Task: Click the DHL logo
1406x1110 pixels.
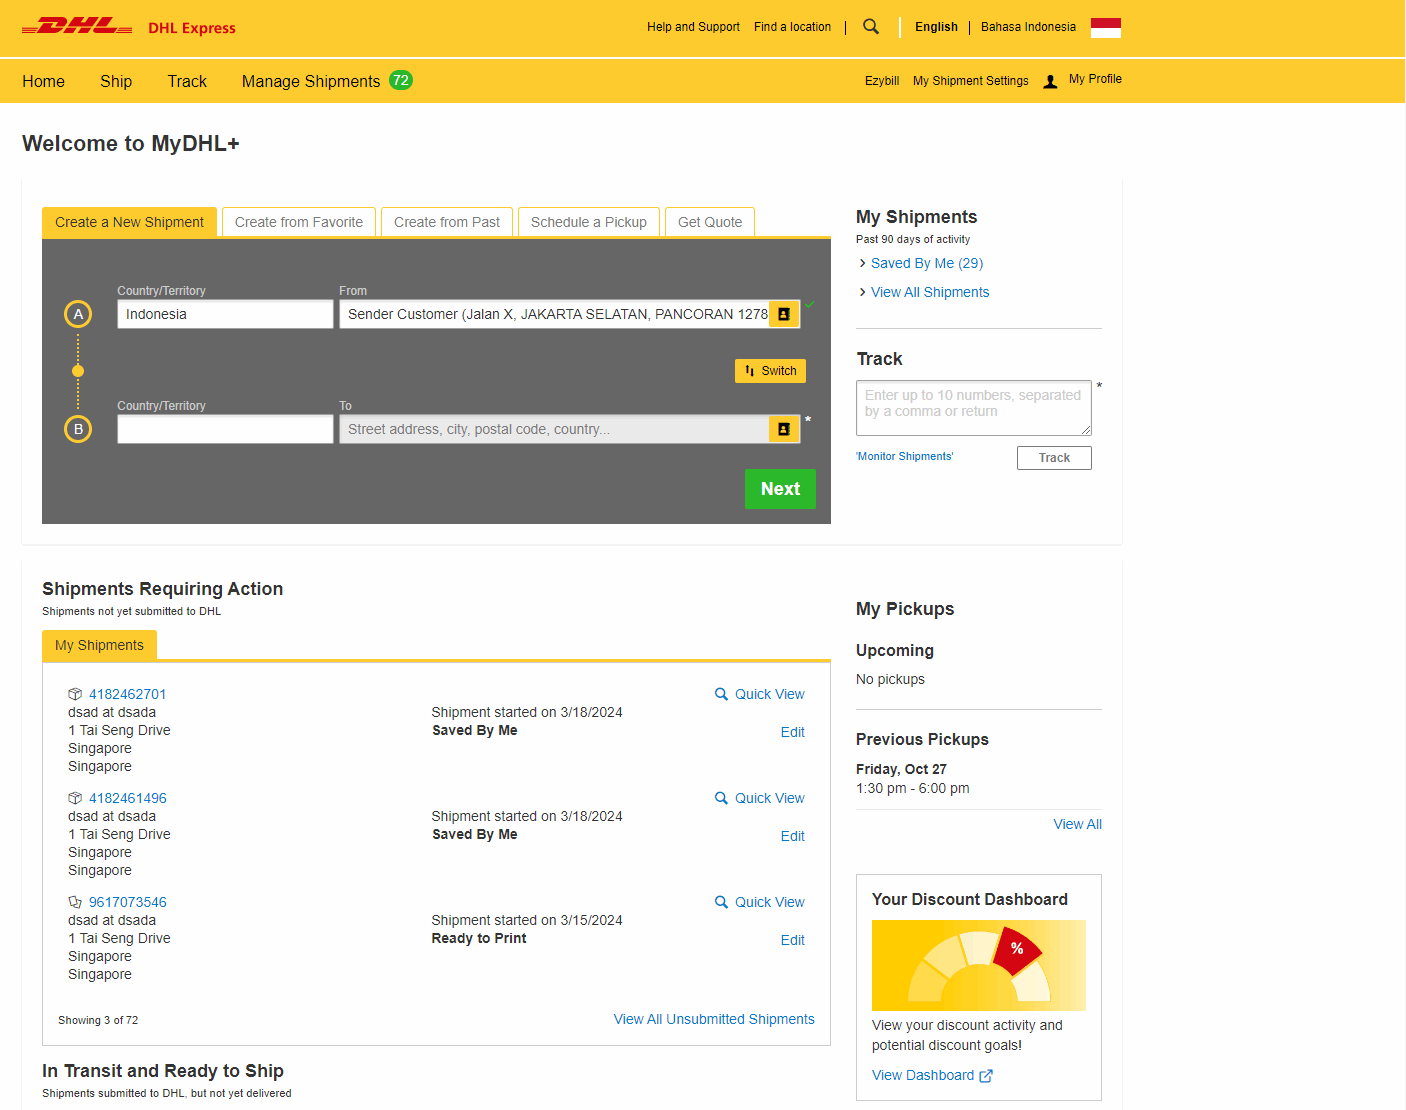Action: (77, 26)
